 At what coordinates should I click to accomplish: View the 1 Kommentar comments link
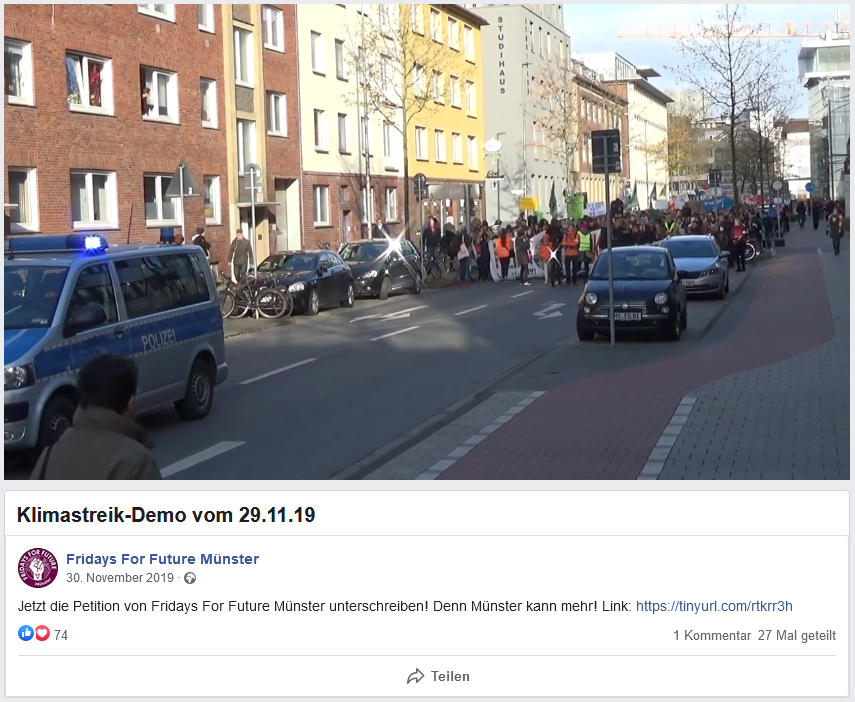click(712, 635)
